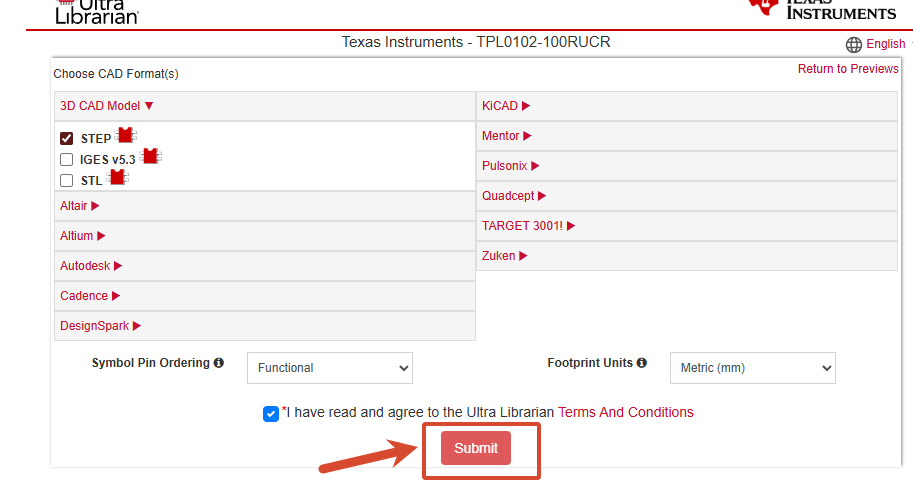Check the STL format checkbox
This screenshot has height=487, width=913.
[x=66, y=181]
